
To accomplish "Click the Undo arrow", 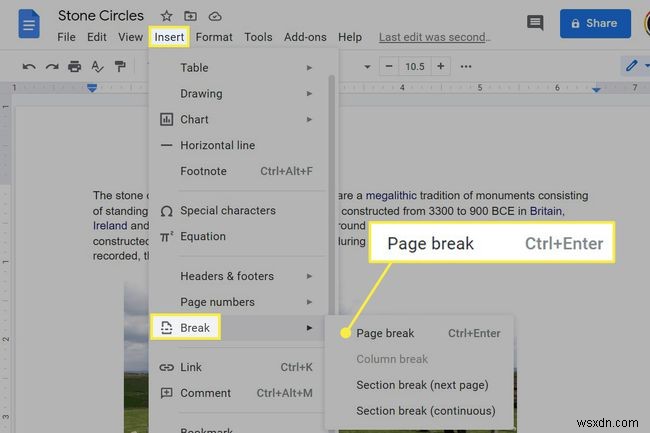I will click(29, 66).
